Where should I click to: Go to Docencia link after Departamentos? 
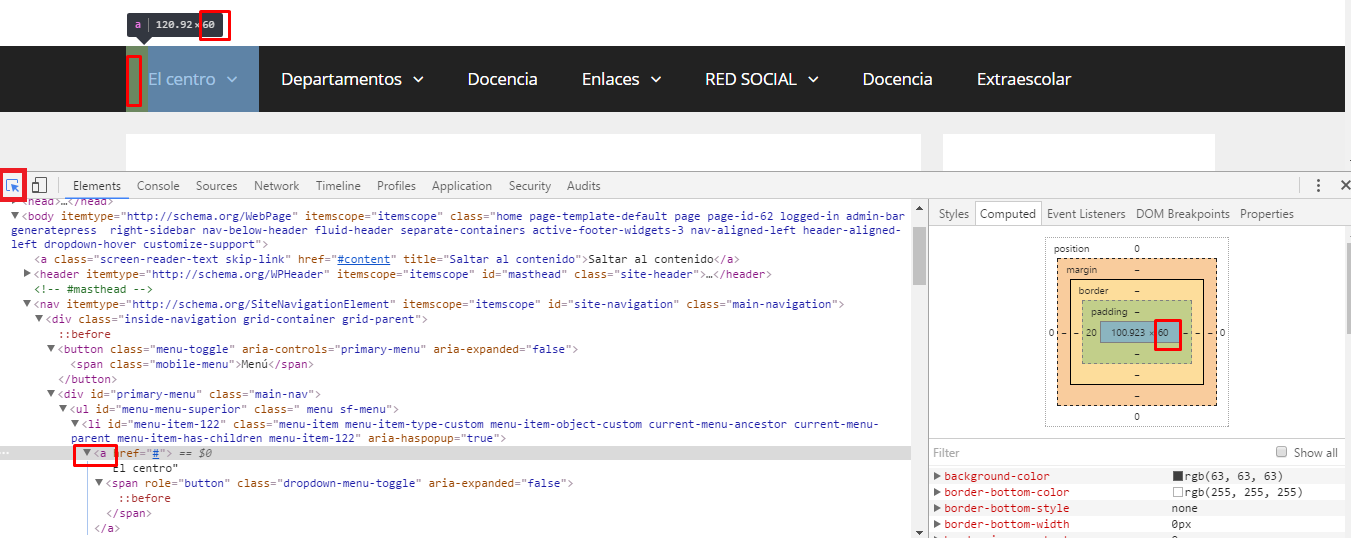pos(502,79)
